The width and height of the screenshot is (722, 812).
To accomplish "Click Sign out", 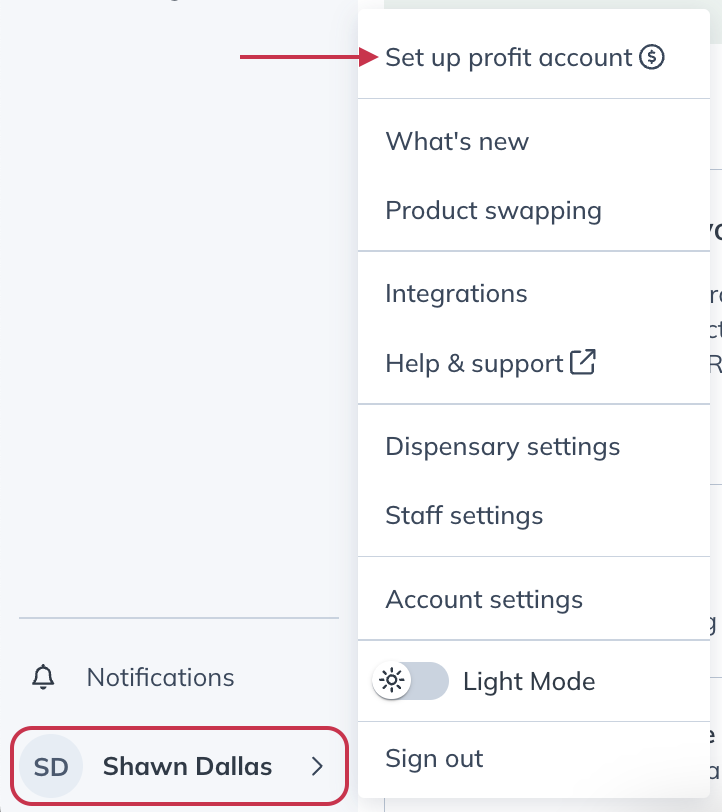I will (x=534, y=759).
